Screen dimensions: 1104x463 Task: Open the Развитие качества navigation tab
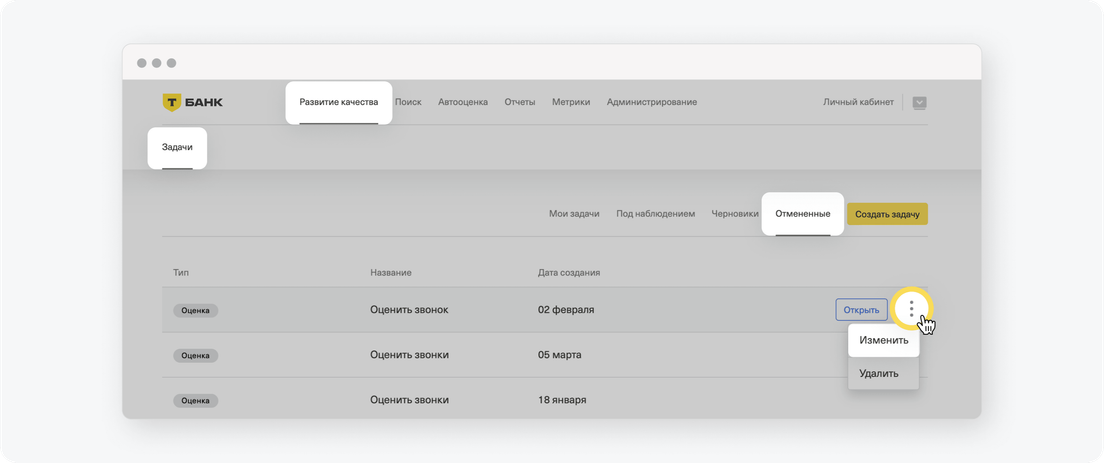point(339,102)
